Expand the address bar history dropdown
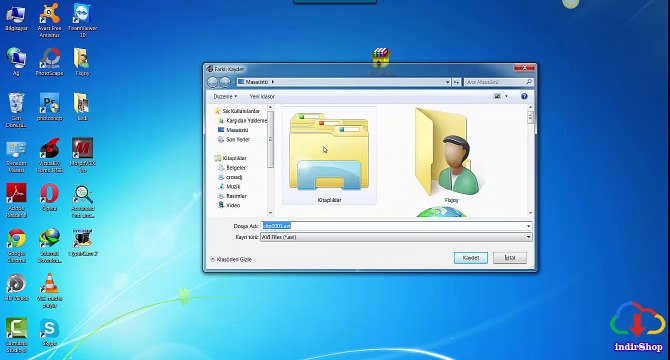670x360 pixels. [447, 82]
